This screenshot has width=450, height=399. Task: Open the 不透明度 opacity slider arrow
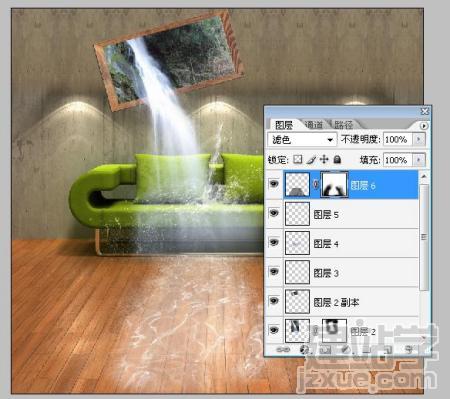419,139
